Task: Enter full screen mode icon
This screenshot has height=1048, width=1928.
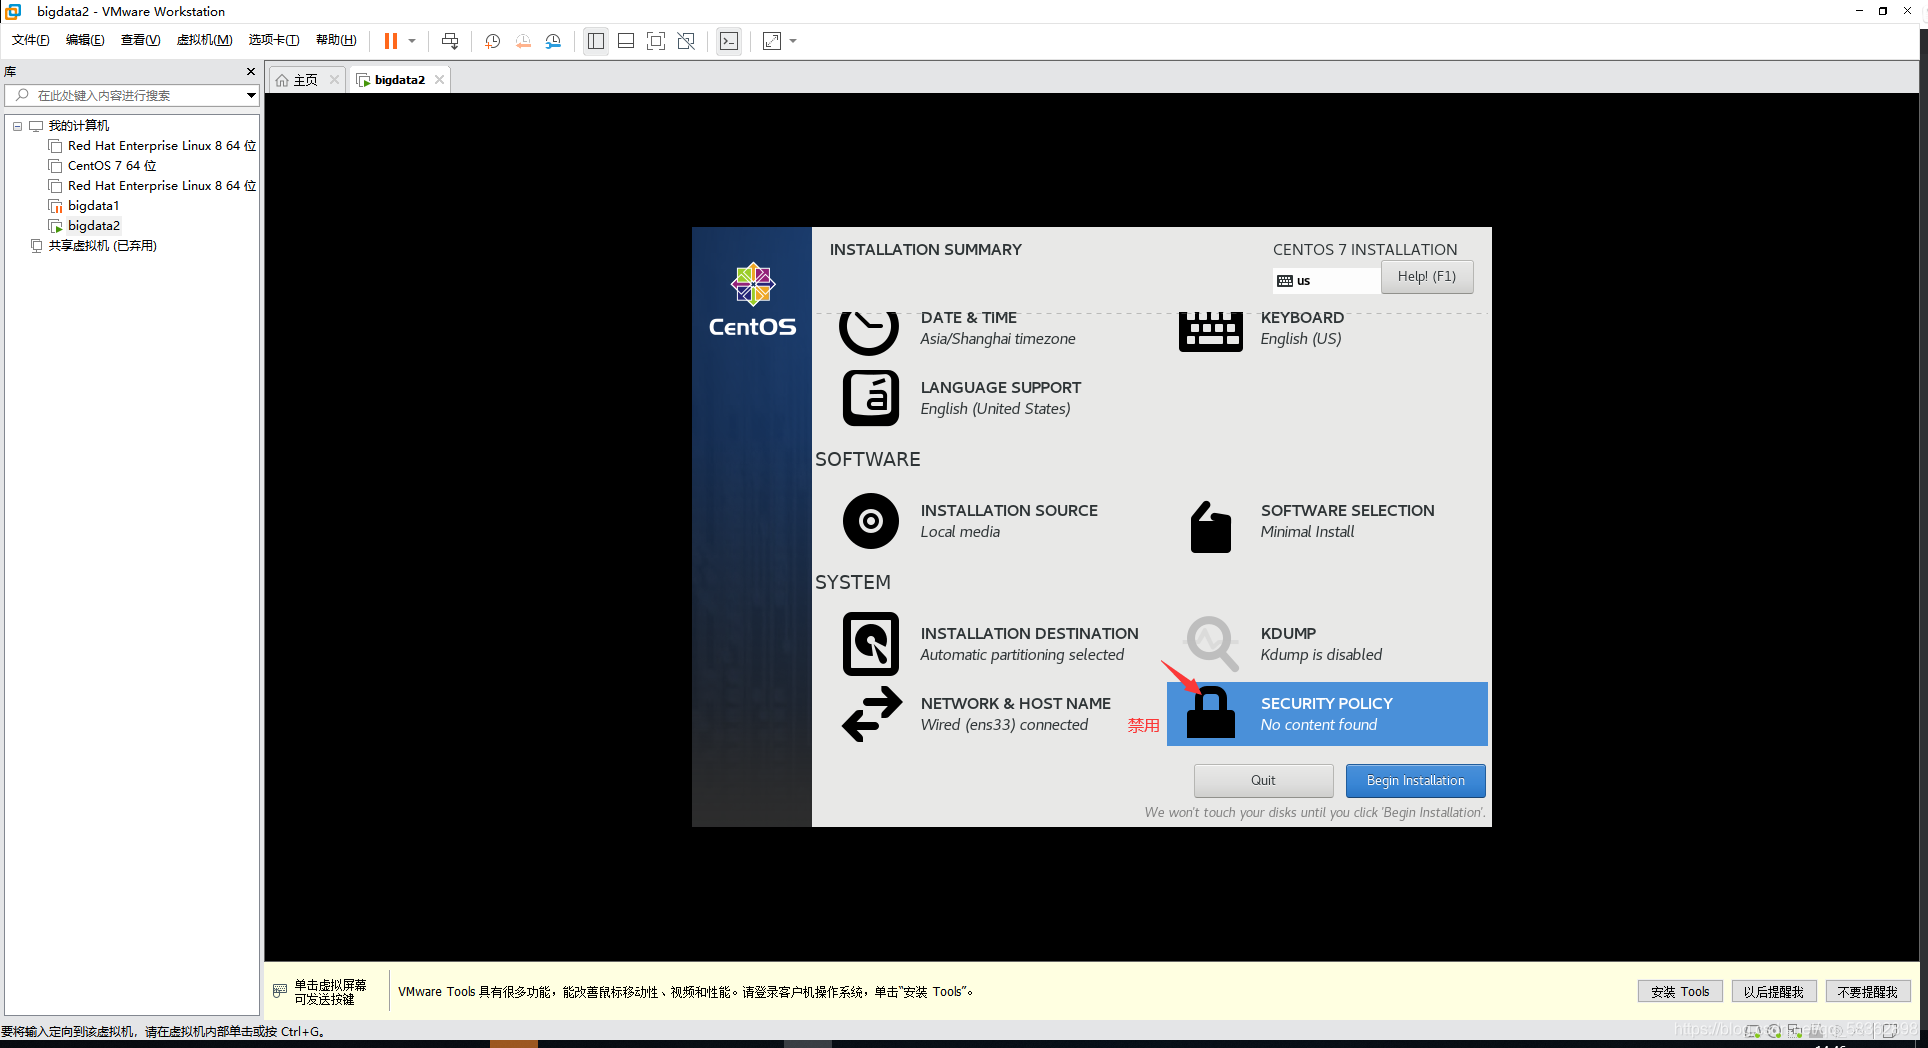Action: coord(656,41)
